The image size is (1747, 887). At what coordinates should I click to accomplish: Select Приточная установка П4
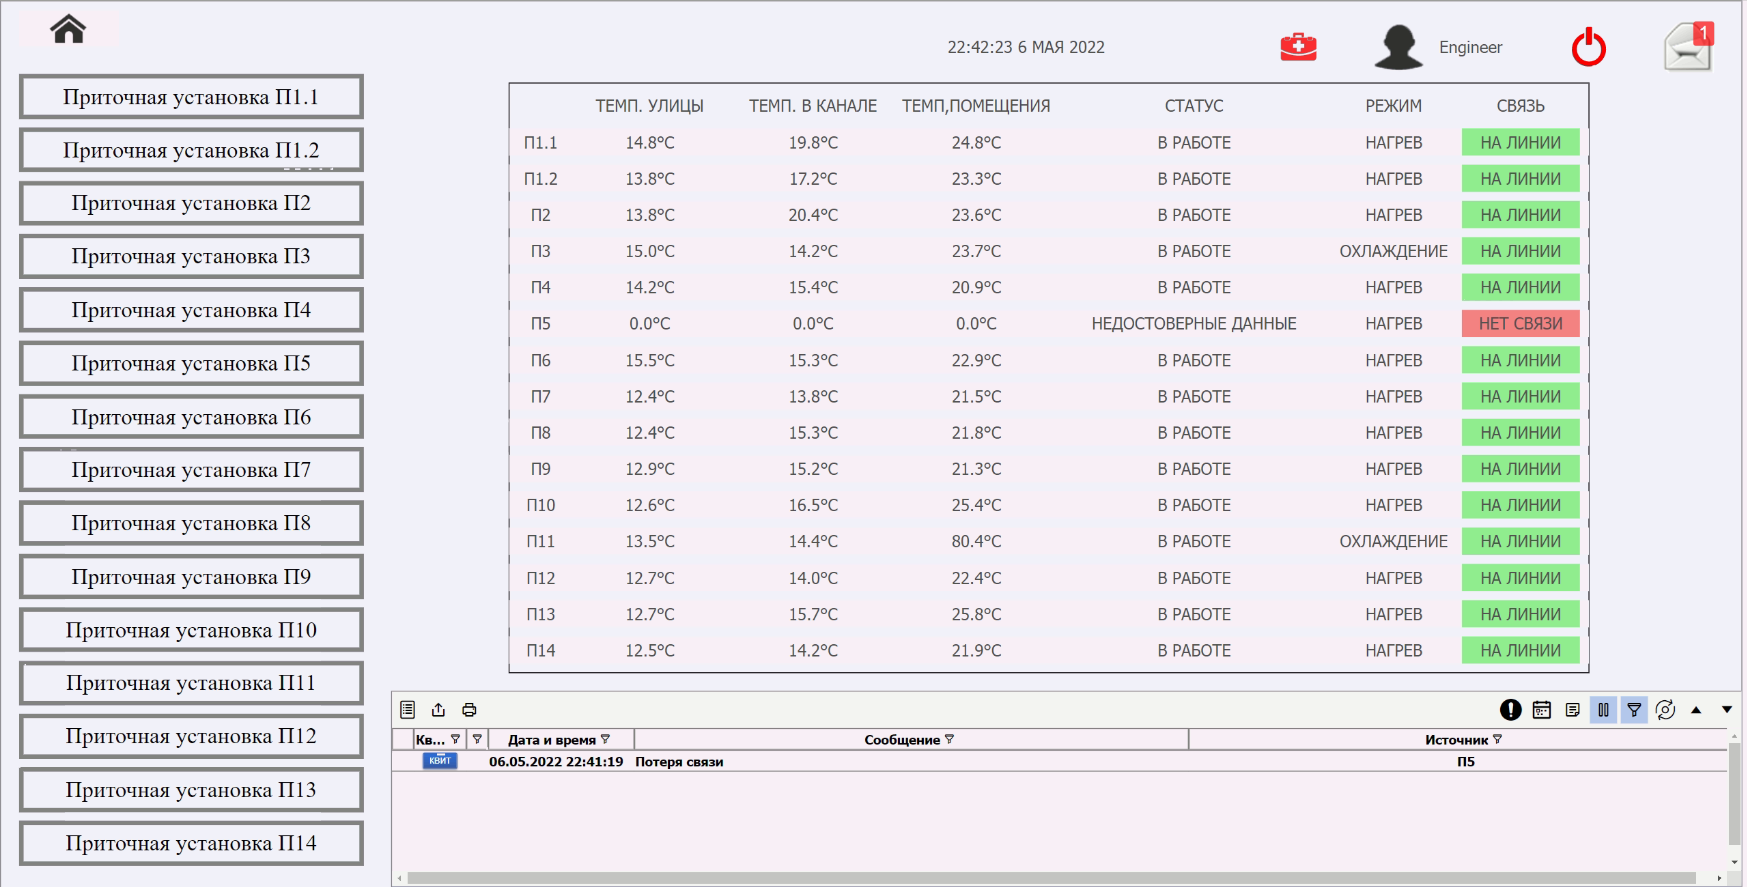pyautogui.click(x=191, y=310)
